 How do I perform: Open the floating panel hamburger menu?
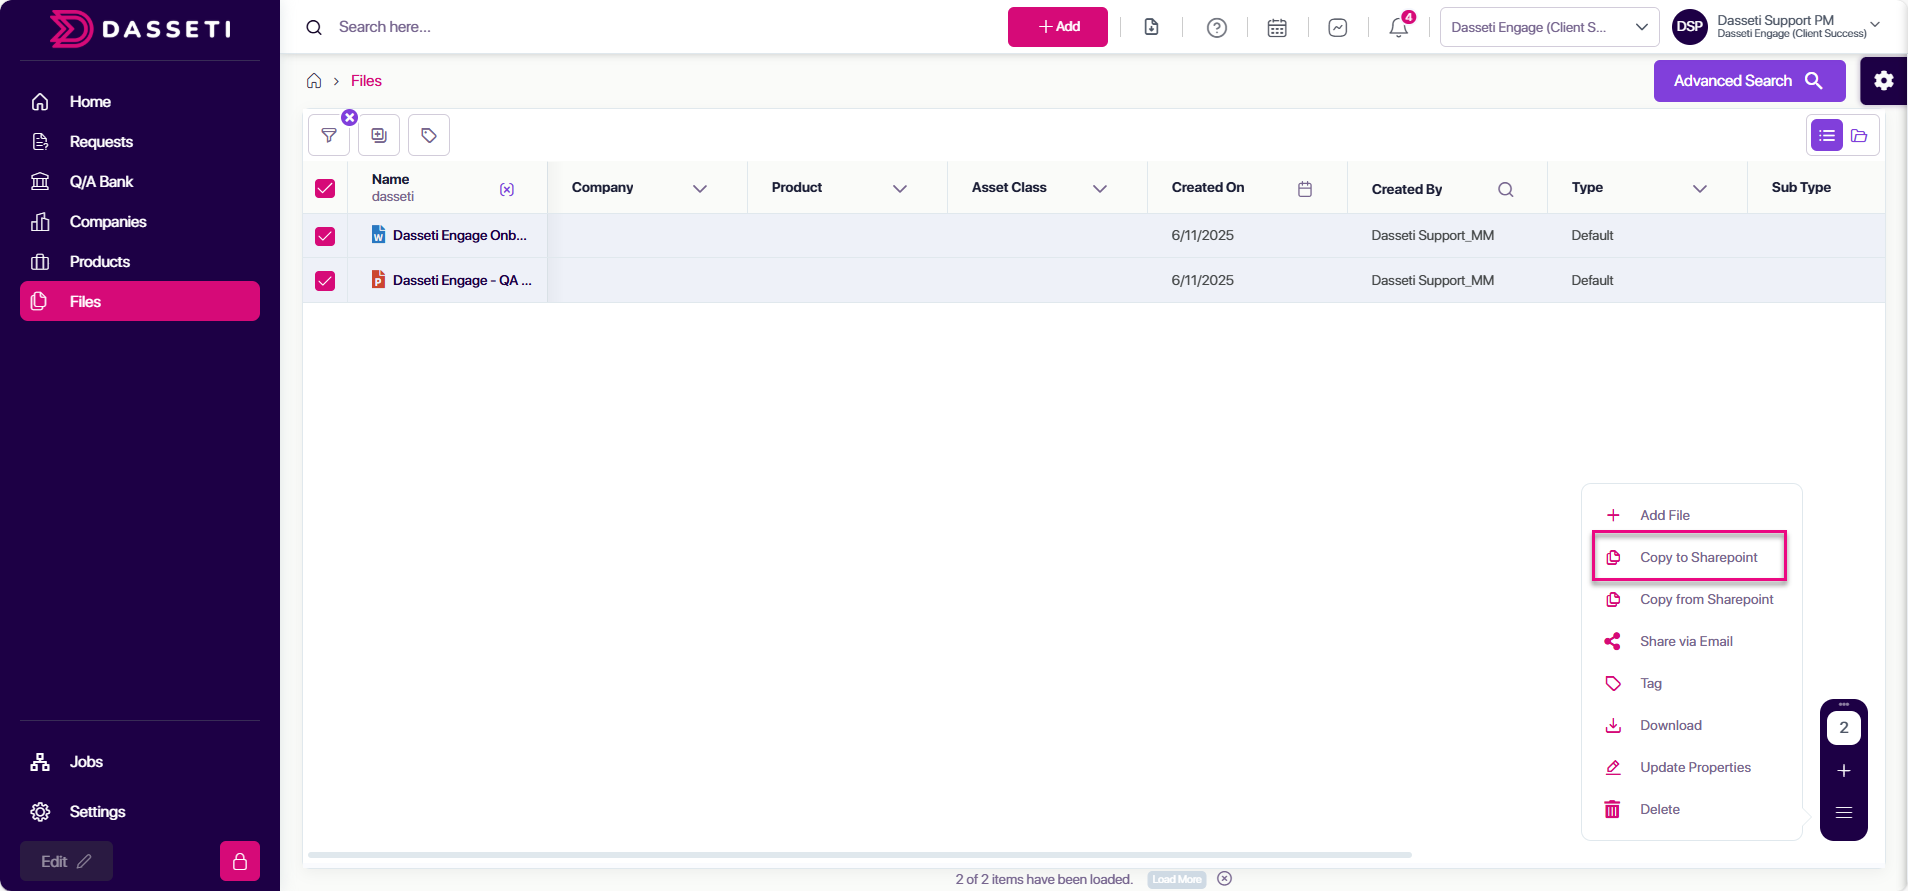point(1844,813)
